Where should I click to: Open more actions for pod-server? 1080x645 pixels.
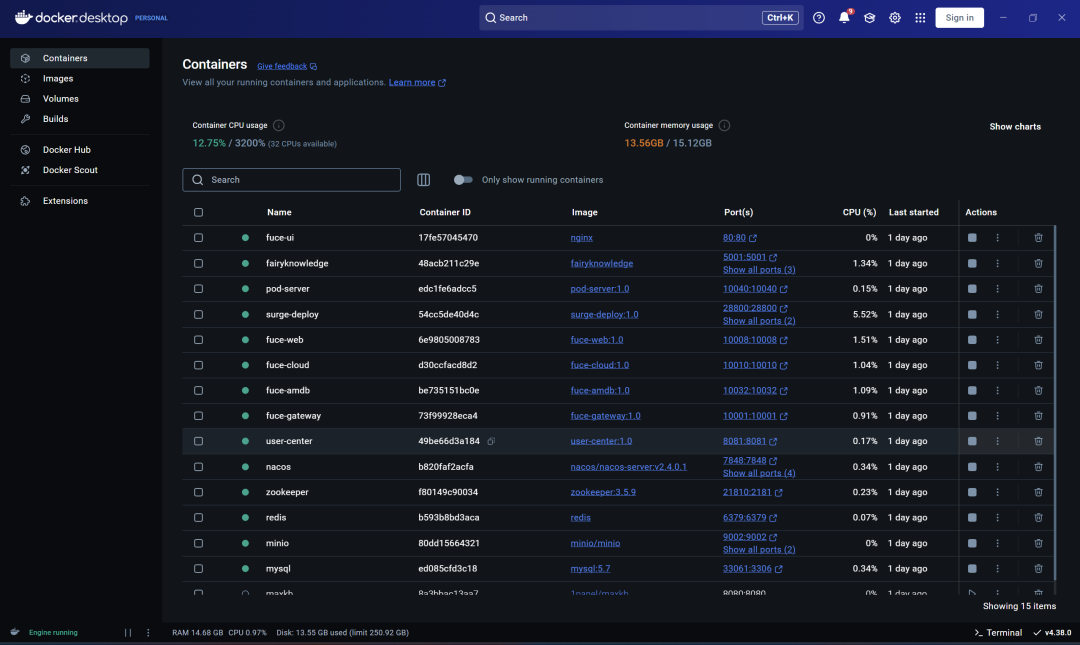pos(997,289)
